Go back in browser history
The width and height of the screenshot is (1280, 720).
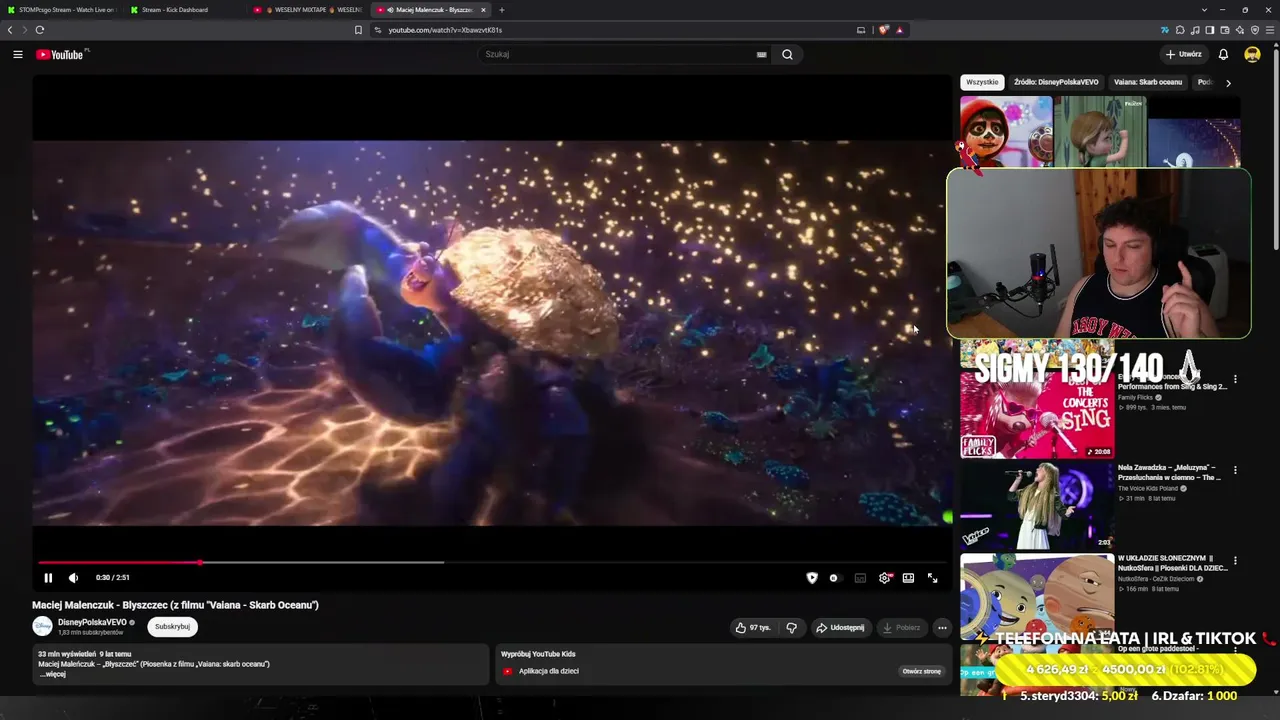click(x=10, y=30)
